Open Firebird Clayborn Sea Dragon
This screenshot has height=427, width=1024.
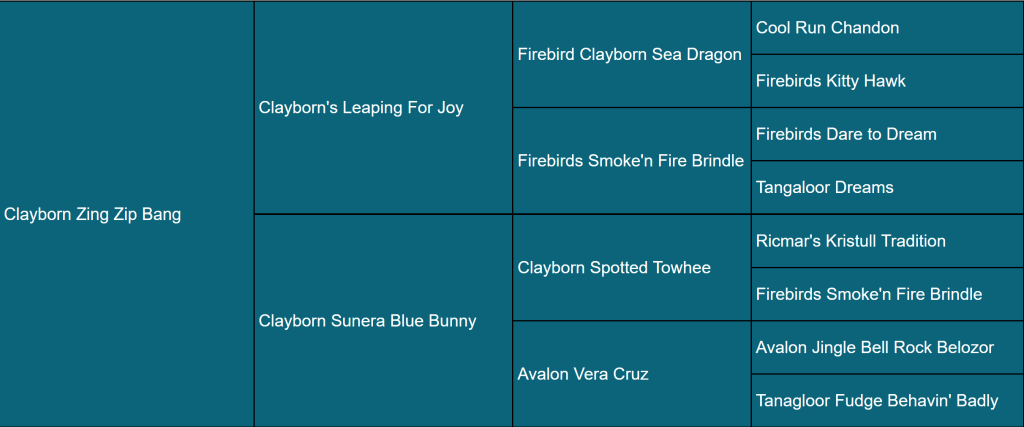click(x=630, y=55)
